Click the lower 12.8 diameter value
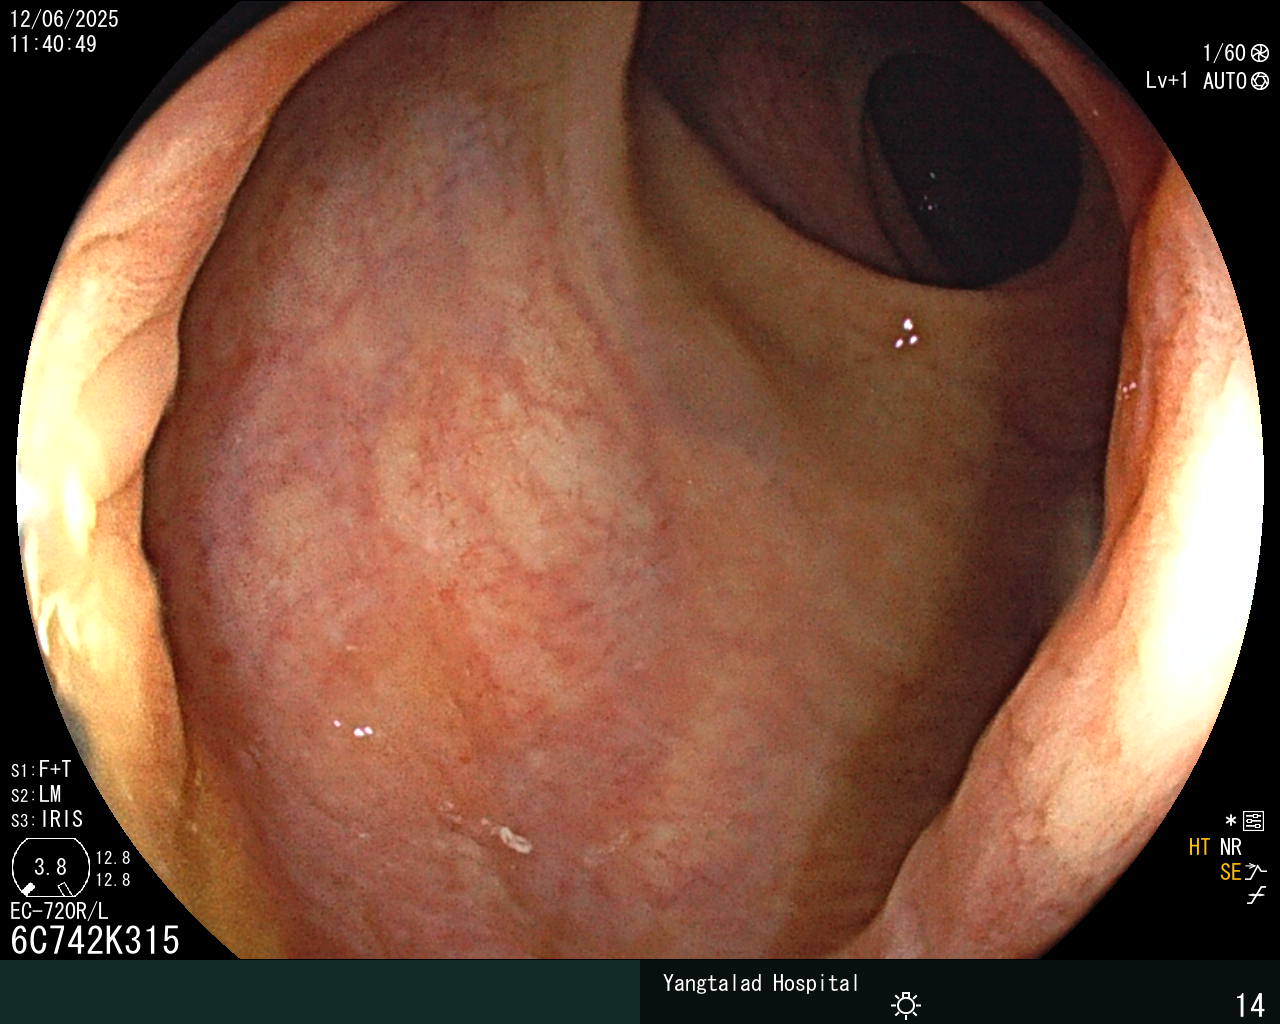 tap(113, 880)
